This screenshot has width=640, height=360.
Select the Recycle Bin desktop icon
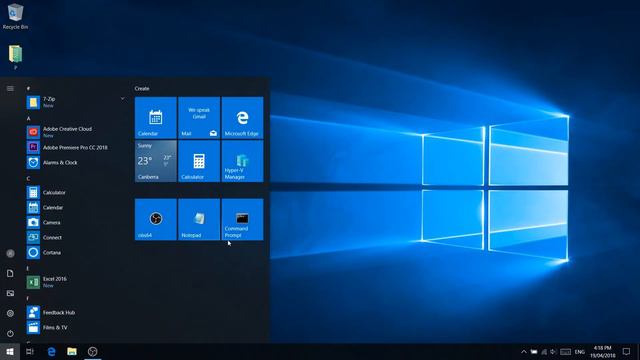point(16,16)
